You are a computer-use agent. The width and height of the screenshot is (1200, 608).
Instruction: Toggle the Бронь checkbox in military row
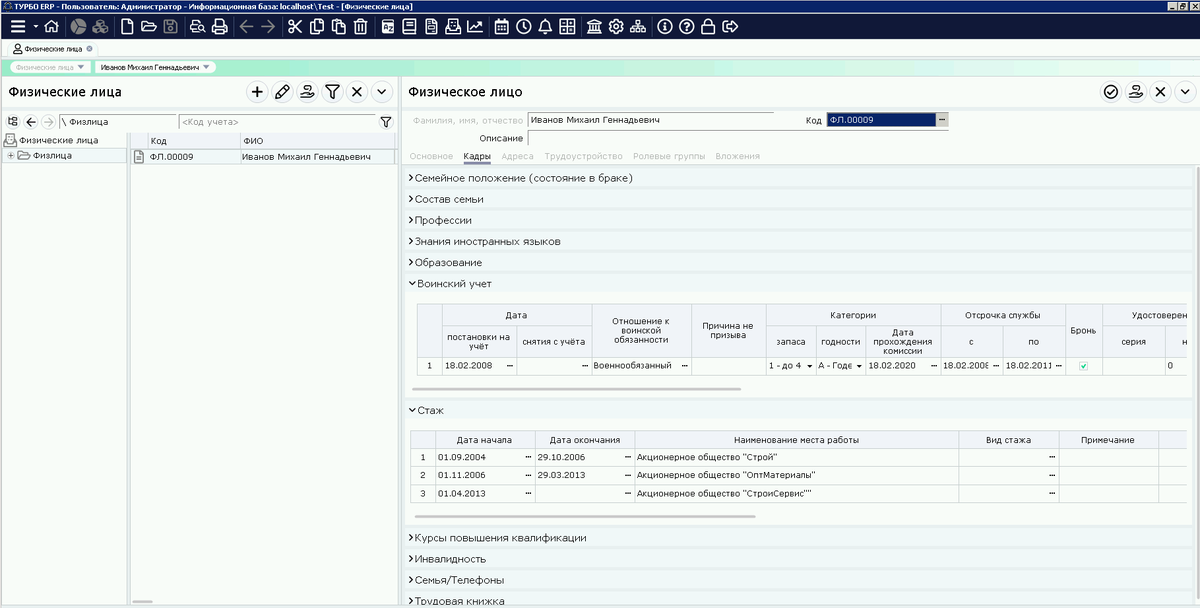click(1083, 366)
